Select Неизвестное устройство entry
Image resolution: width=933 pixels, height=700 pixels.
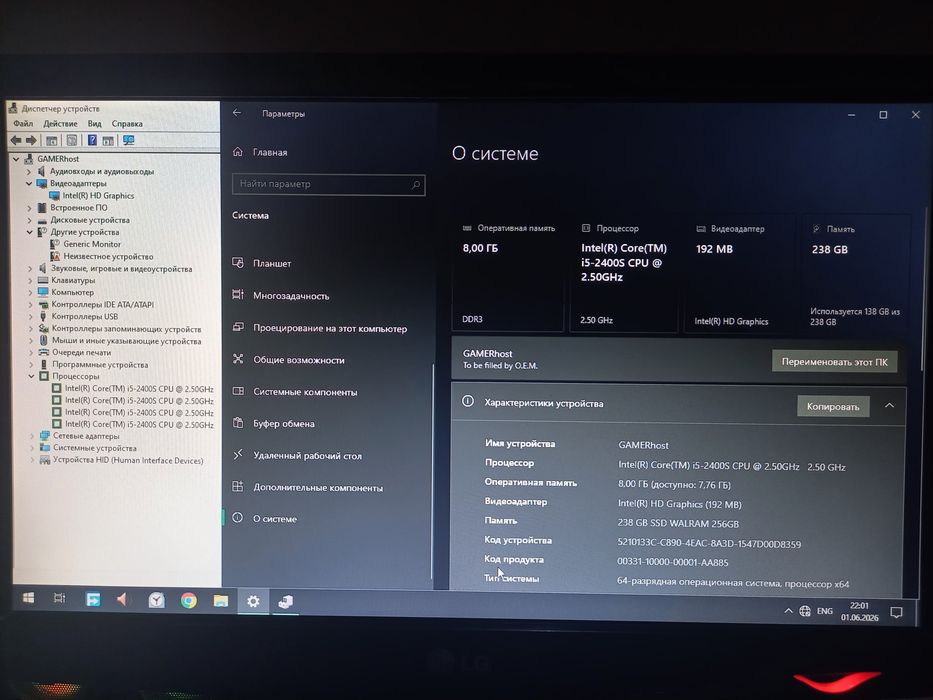108,257
